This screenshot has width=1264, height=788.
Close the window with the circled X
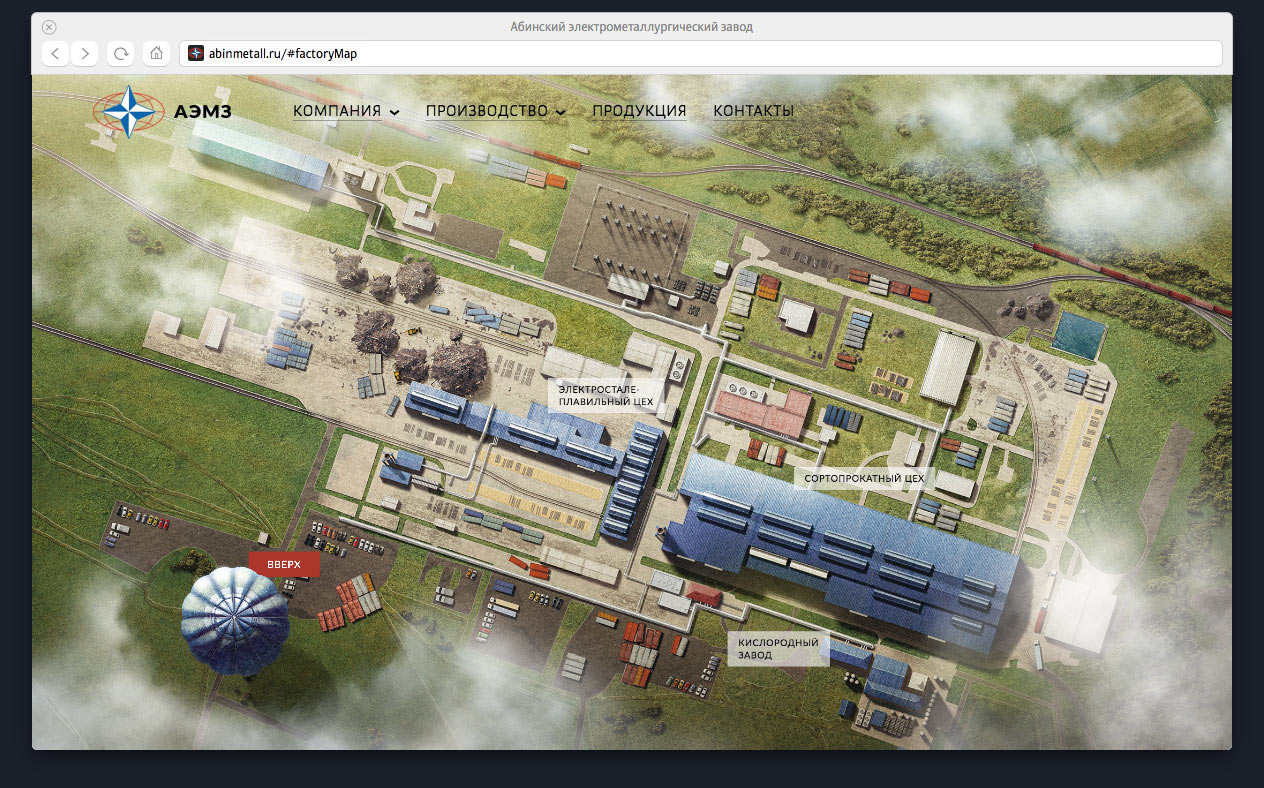point(49,27)
